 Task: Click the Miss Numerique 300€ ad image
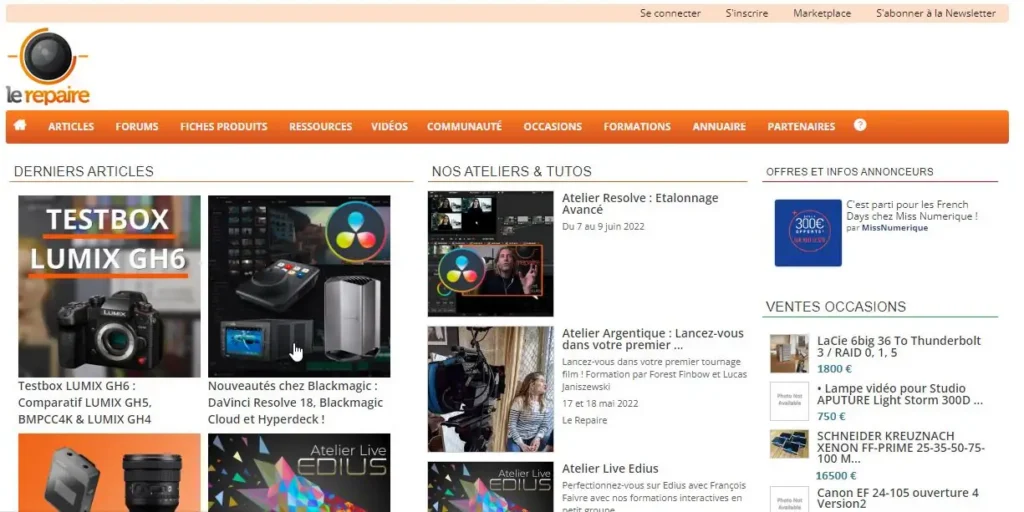click(x=808, y=232)
